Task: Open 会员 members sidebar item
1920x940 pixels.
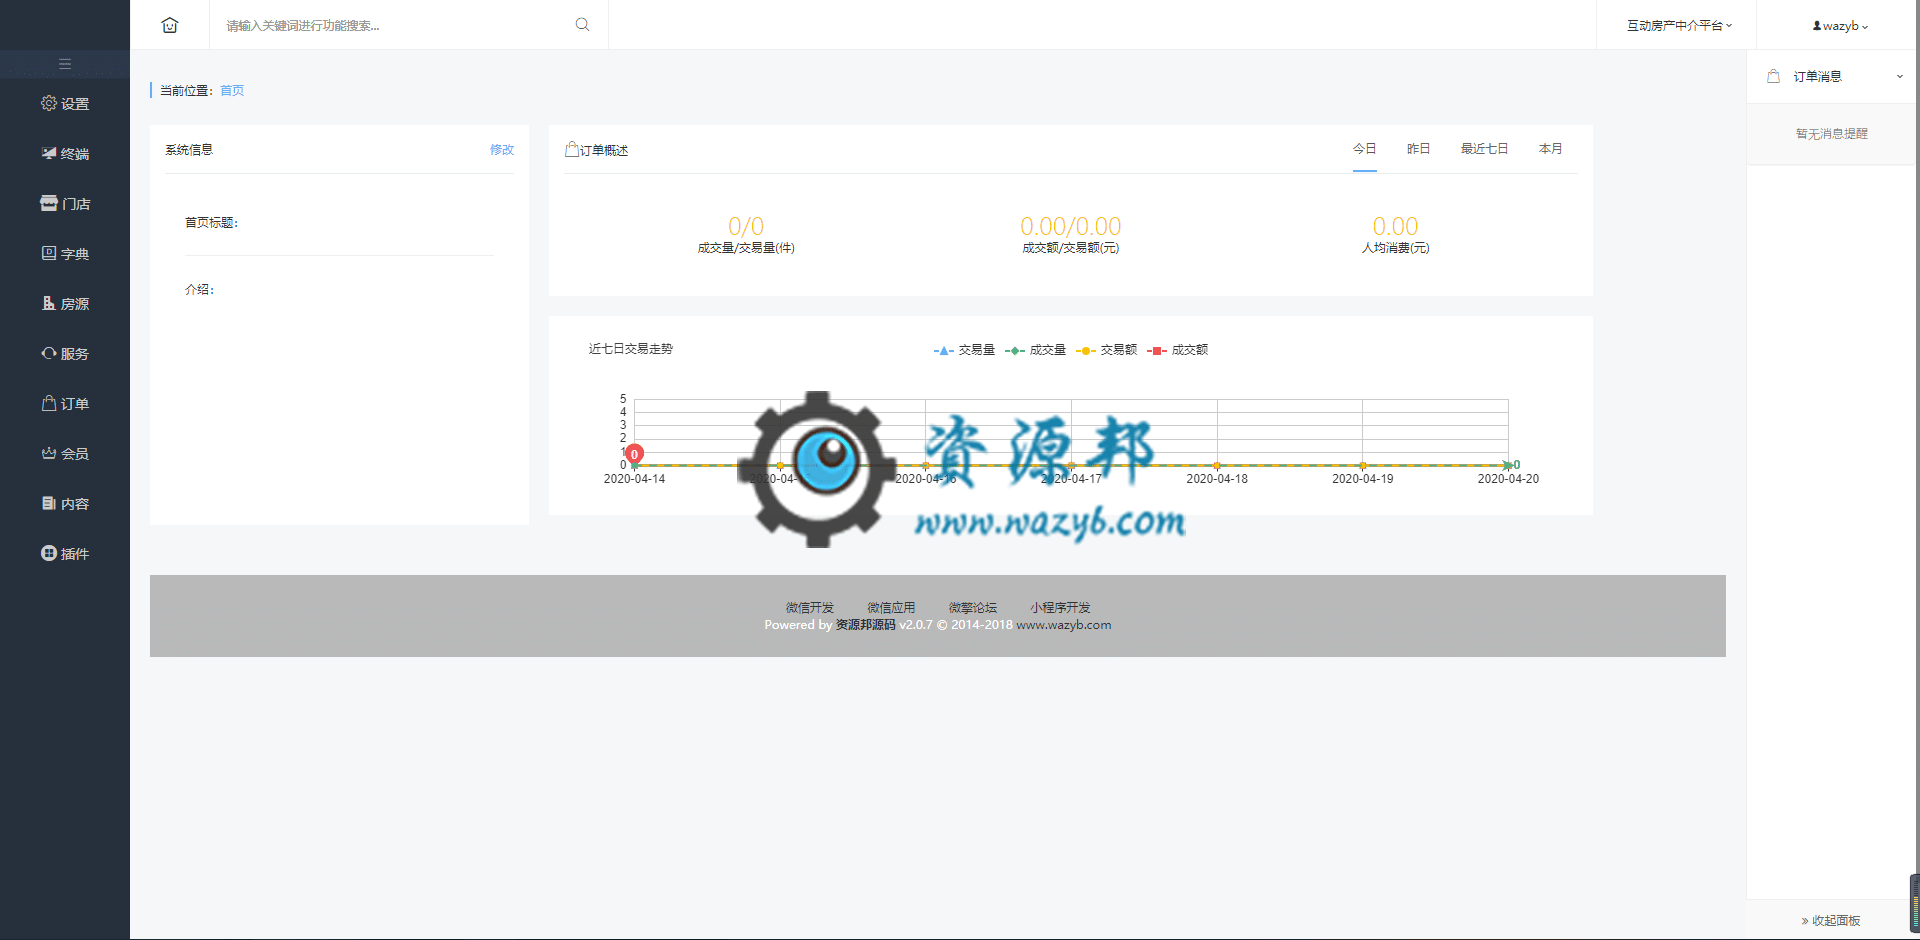Action: tap(65, 453)
